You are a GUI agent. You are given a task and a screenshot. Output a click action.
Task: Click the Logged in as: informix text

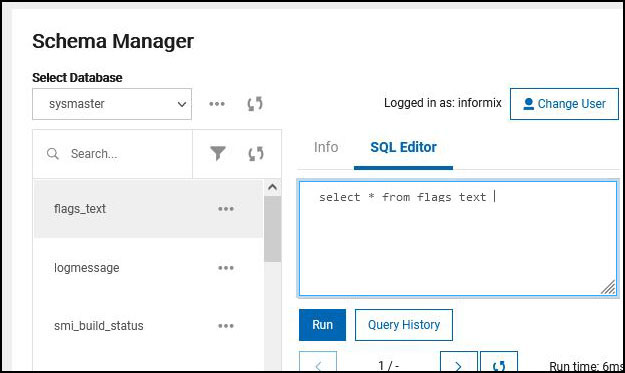tap(442, 103)
